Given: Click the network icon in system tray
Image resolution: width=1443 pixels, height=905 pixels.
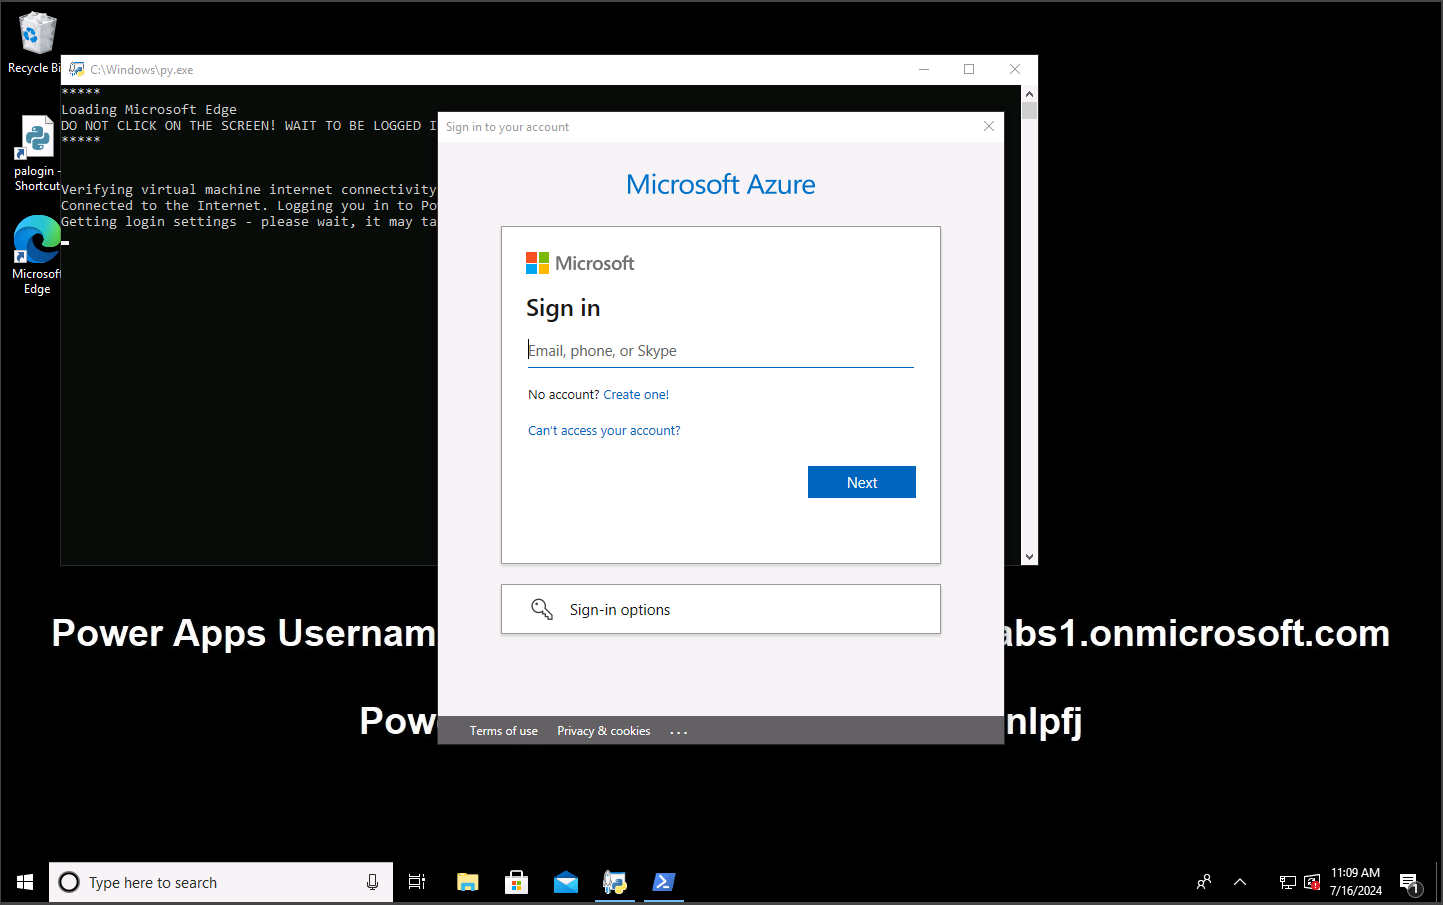Looking at the screenshot, I should (x=1288, y=882).
